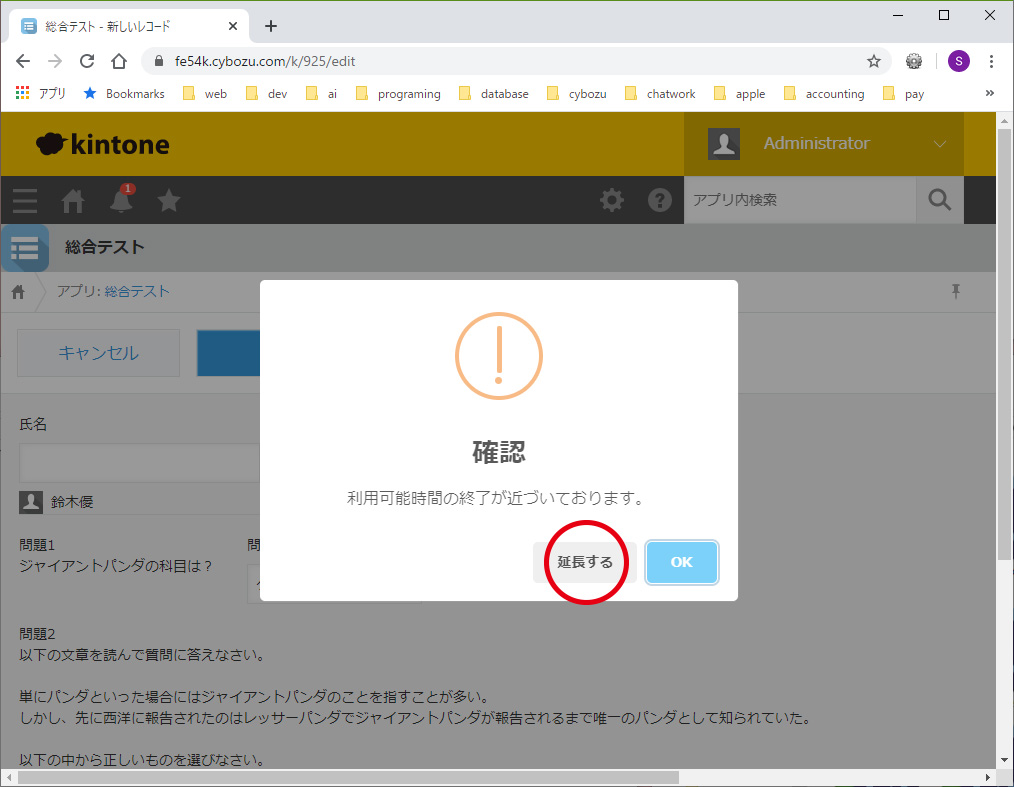The image size is (1014, 787).
Task: Click the vertical scrollbar up arrow
Action: pos(1004,121)
